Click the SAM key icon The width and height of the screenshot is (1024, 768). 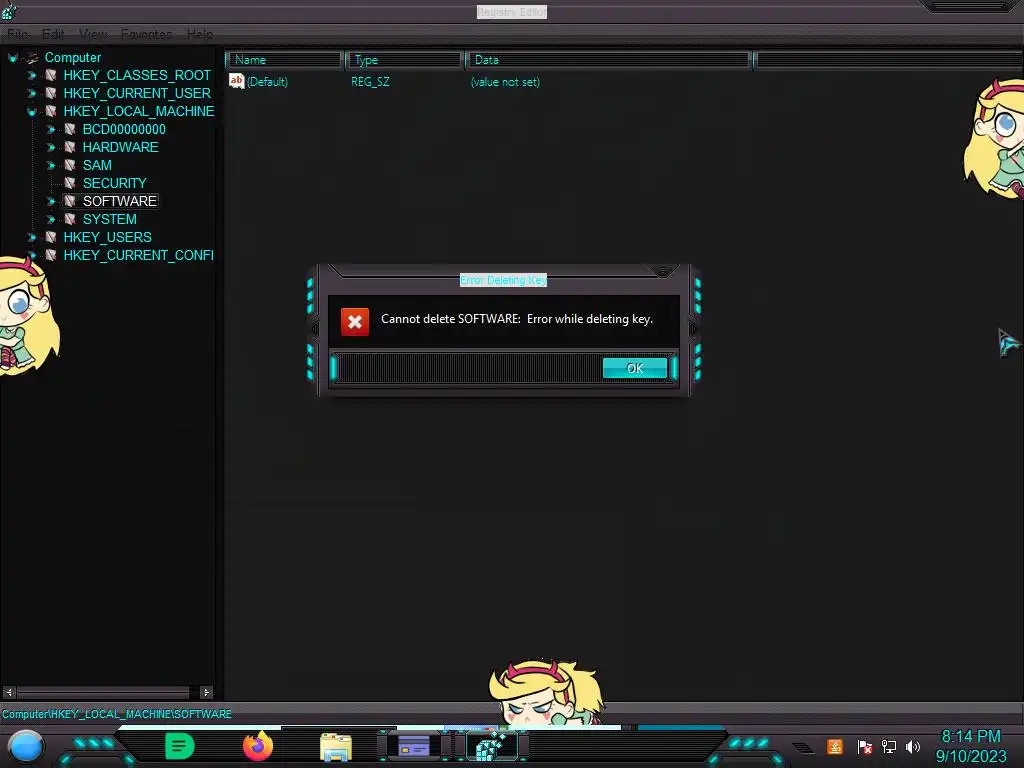[x=70, y=165]
